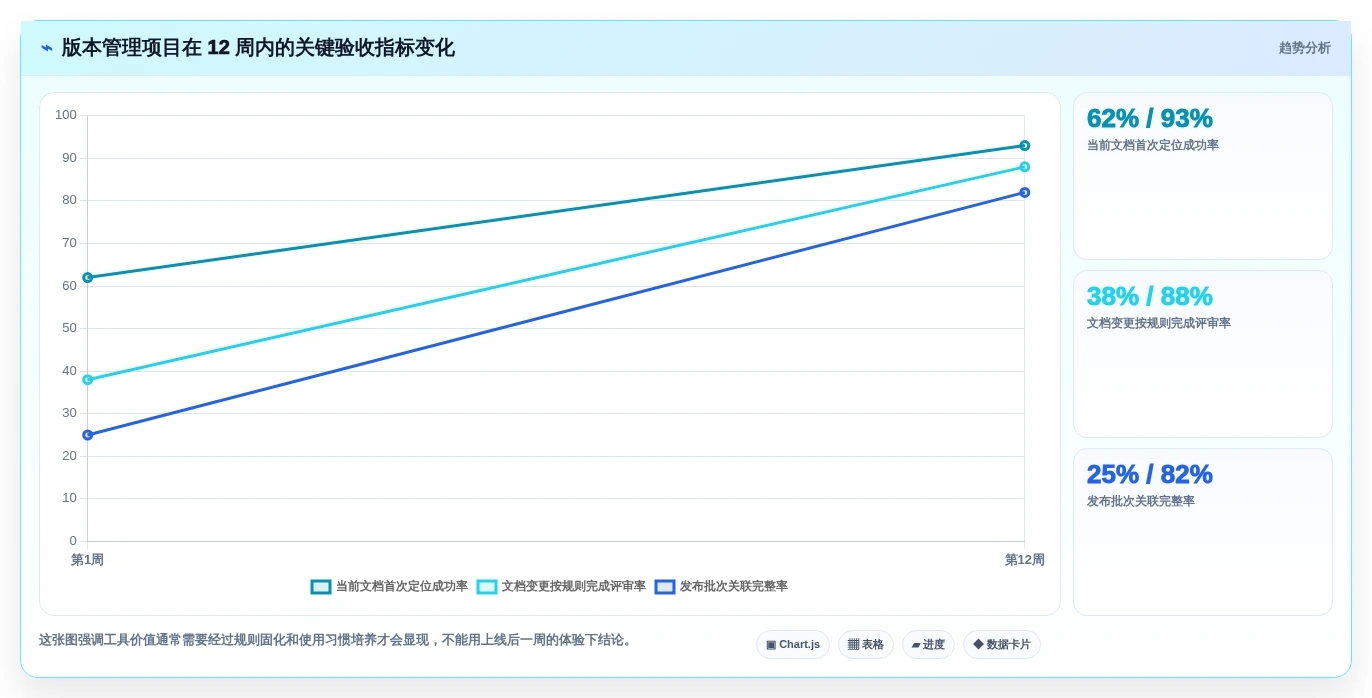Click the 发布批次关联完整率 legend label
Image resolution: width=1372 pixels, height=698 pixels.
click(734, 587)
